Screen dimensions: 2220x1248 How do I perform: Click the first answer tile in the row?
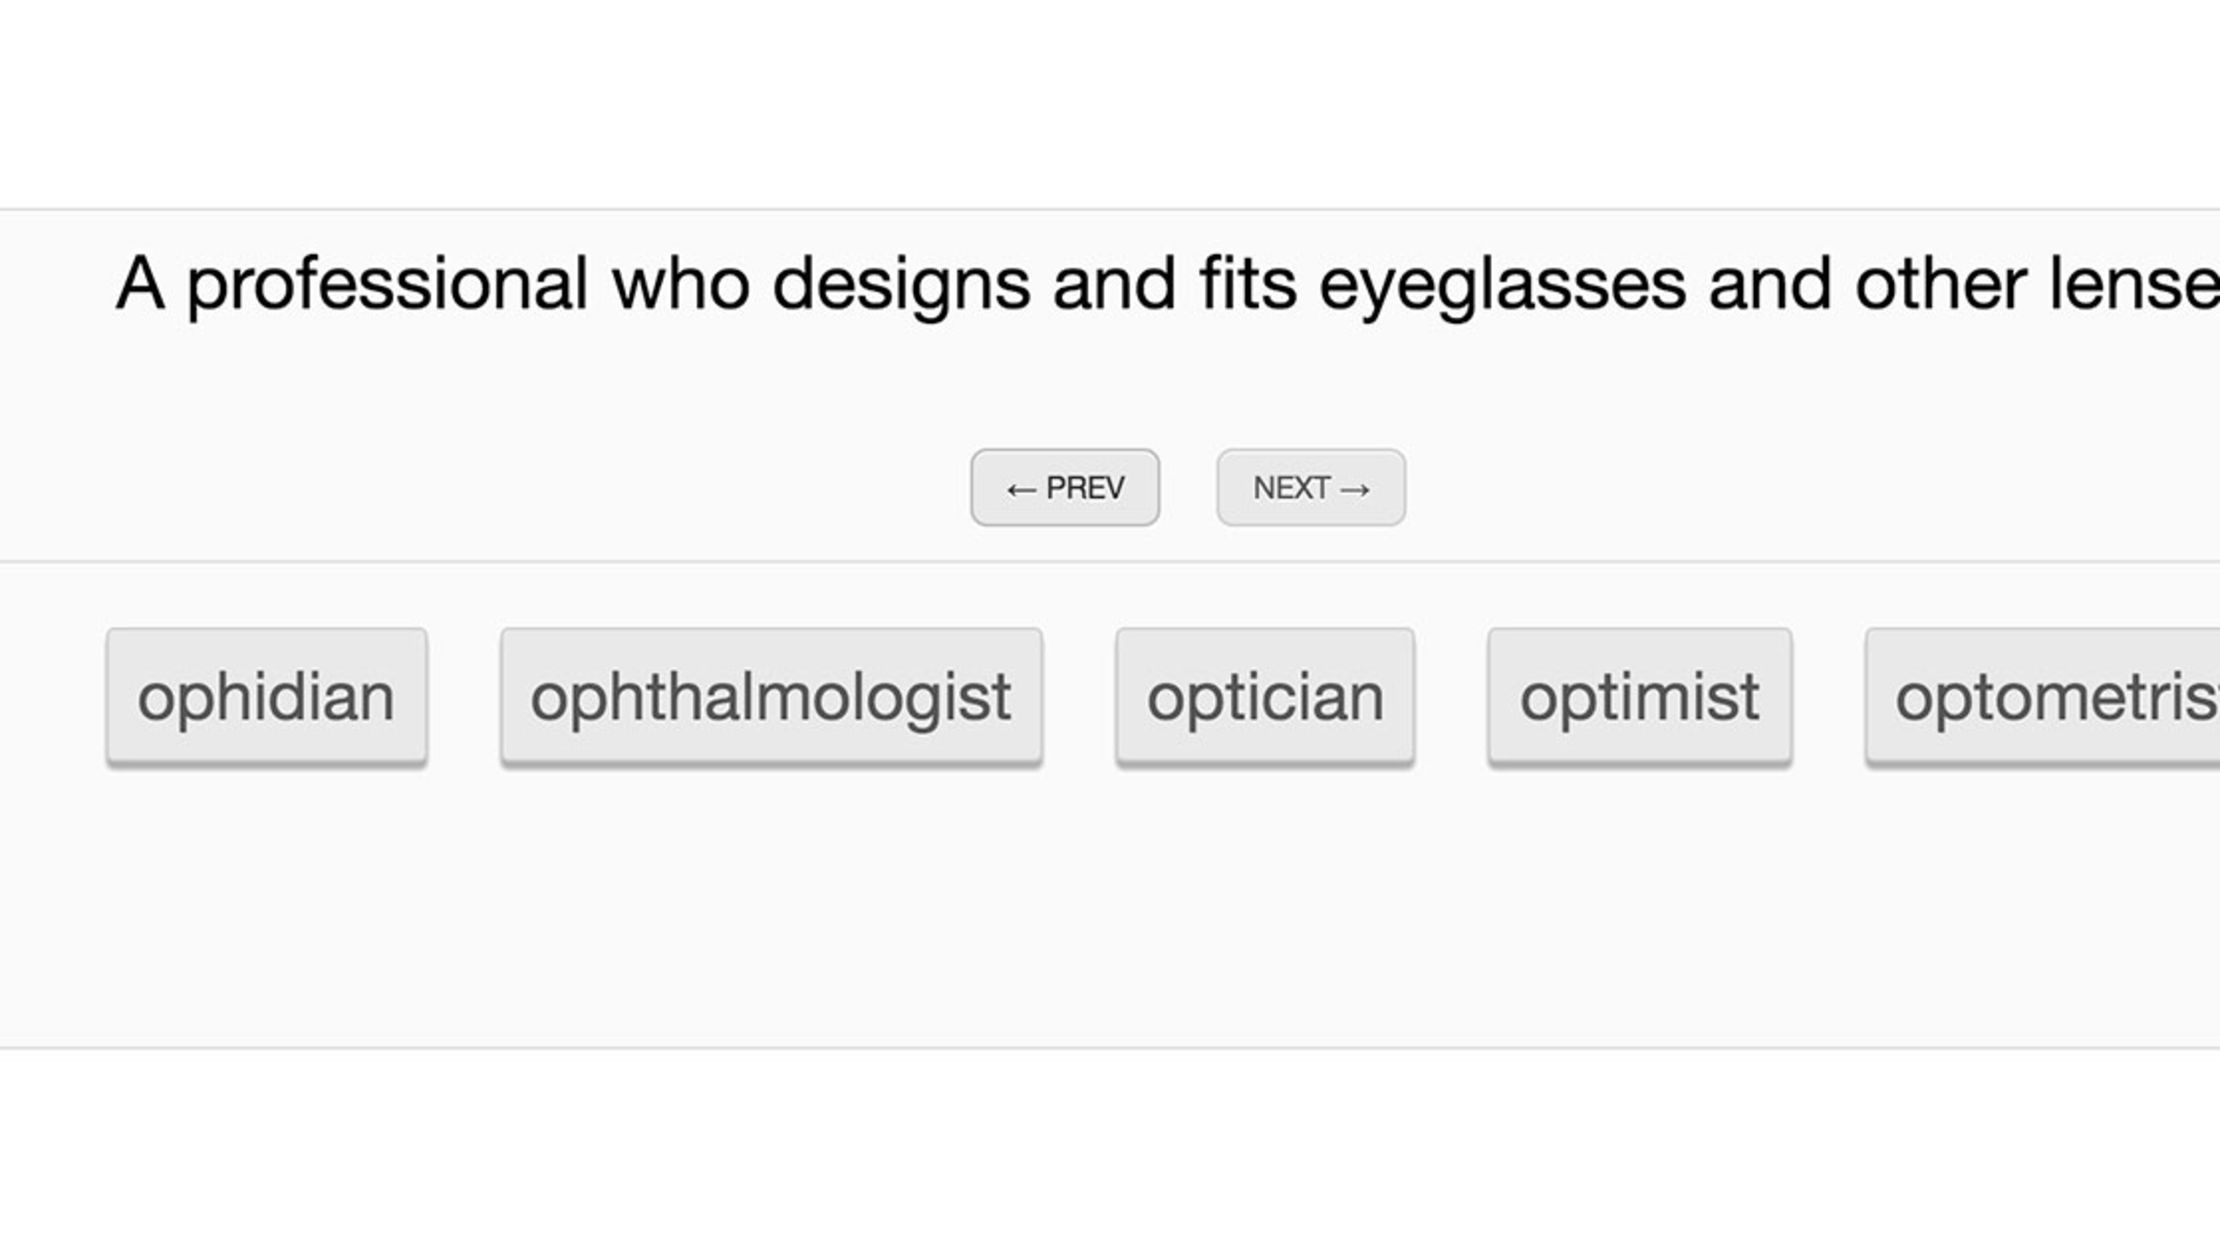[x=266, y=697]
